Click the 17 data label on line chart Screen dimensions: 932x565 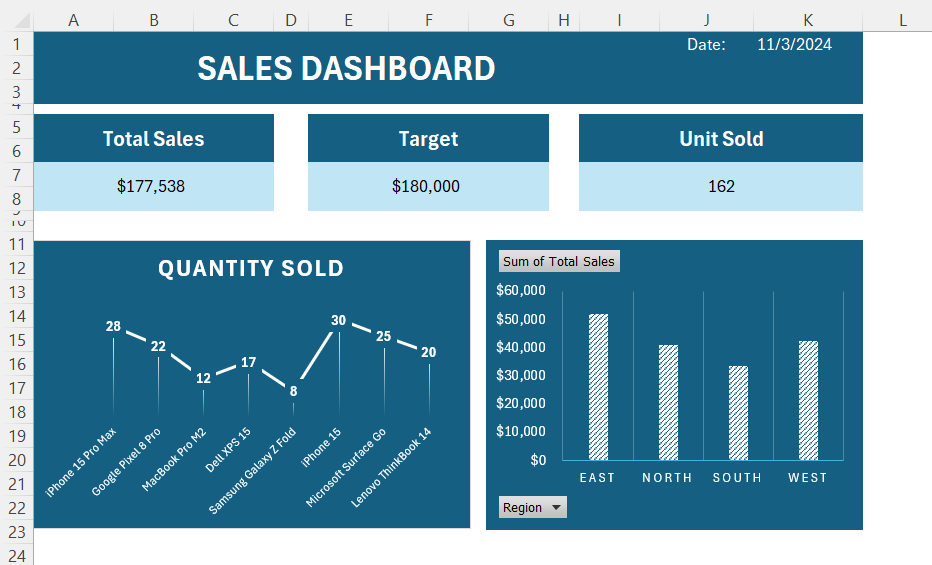click(248, 362)
